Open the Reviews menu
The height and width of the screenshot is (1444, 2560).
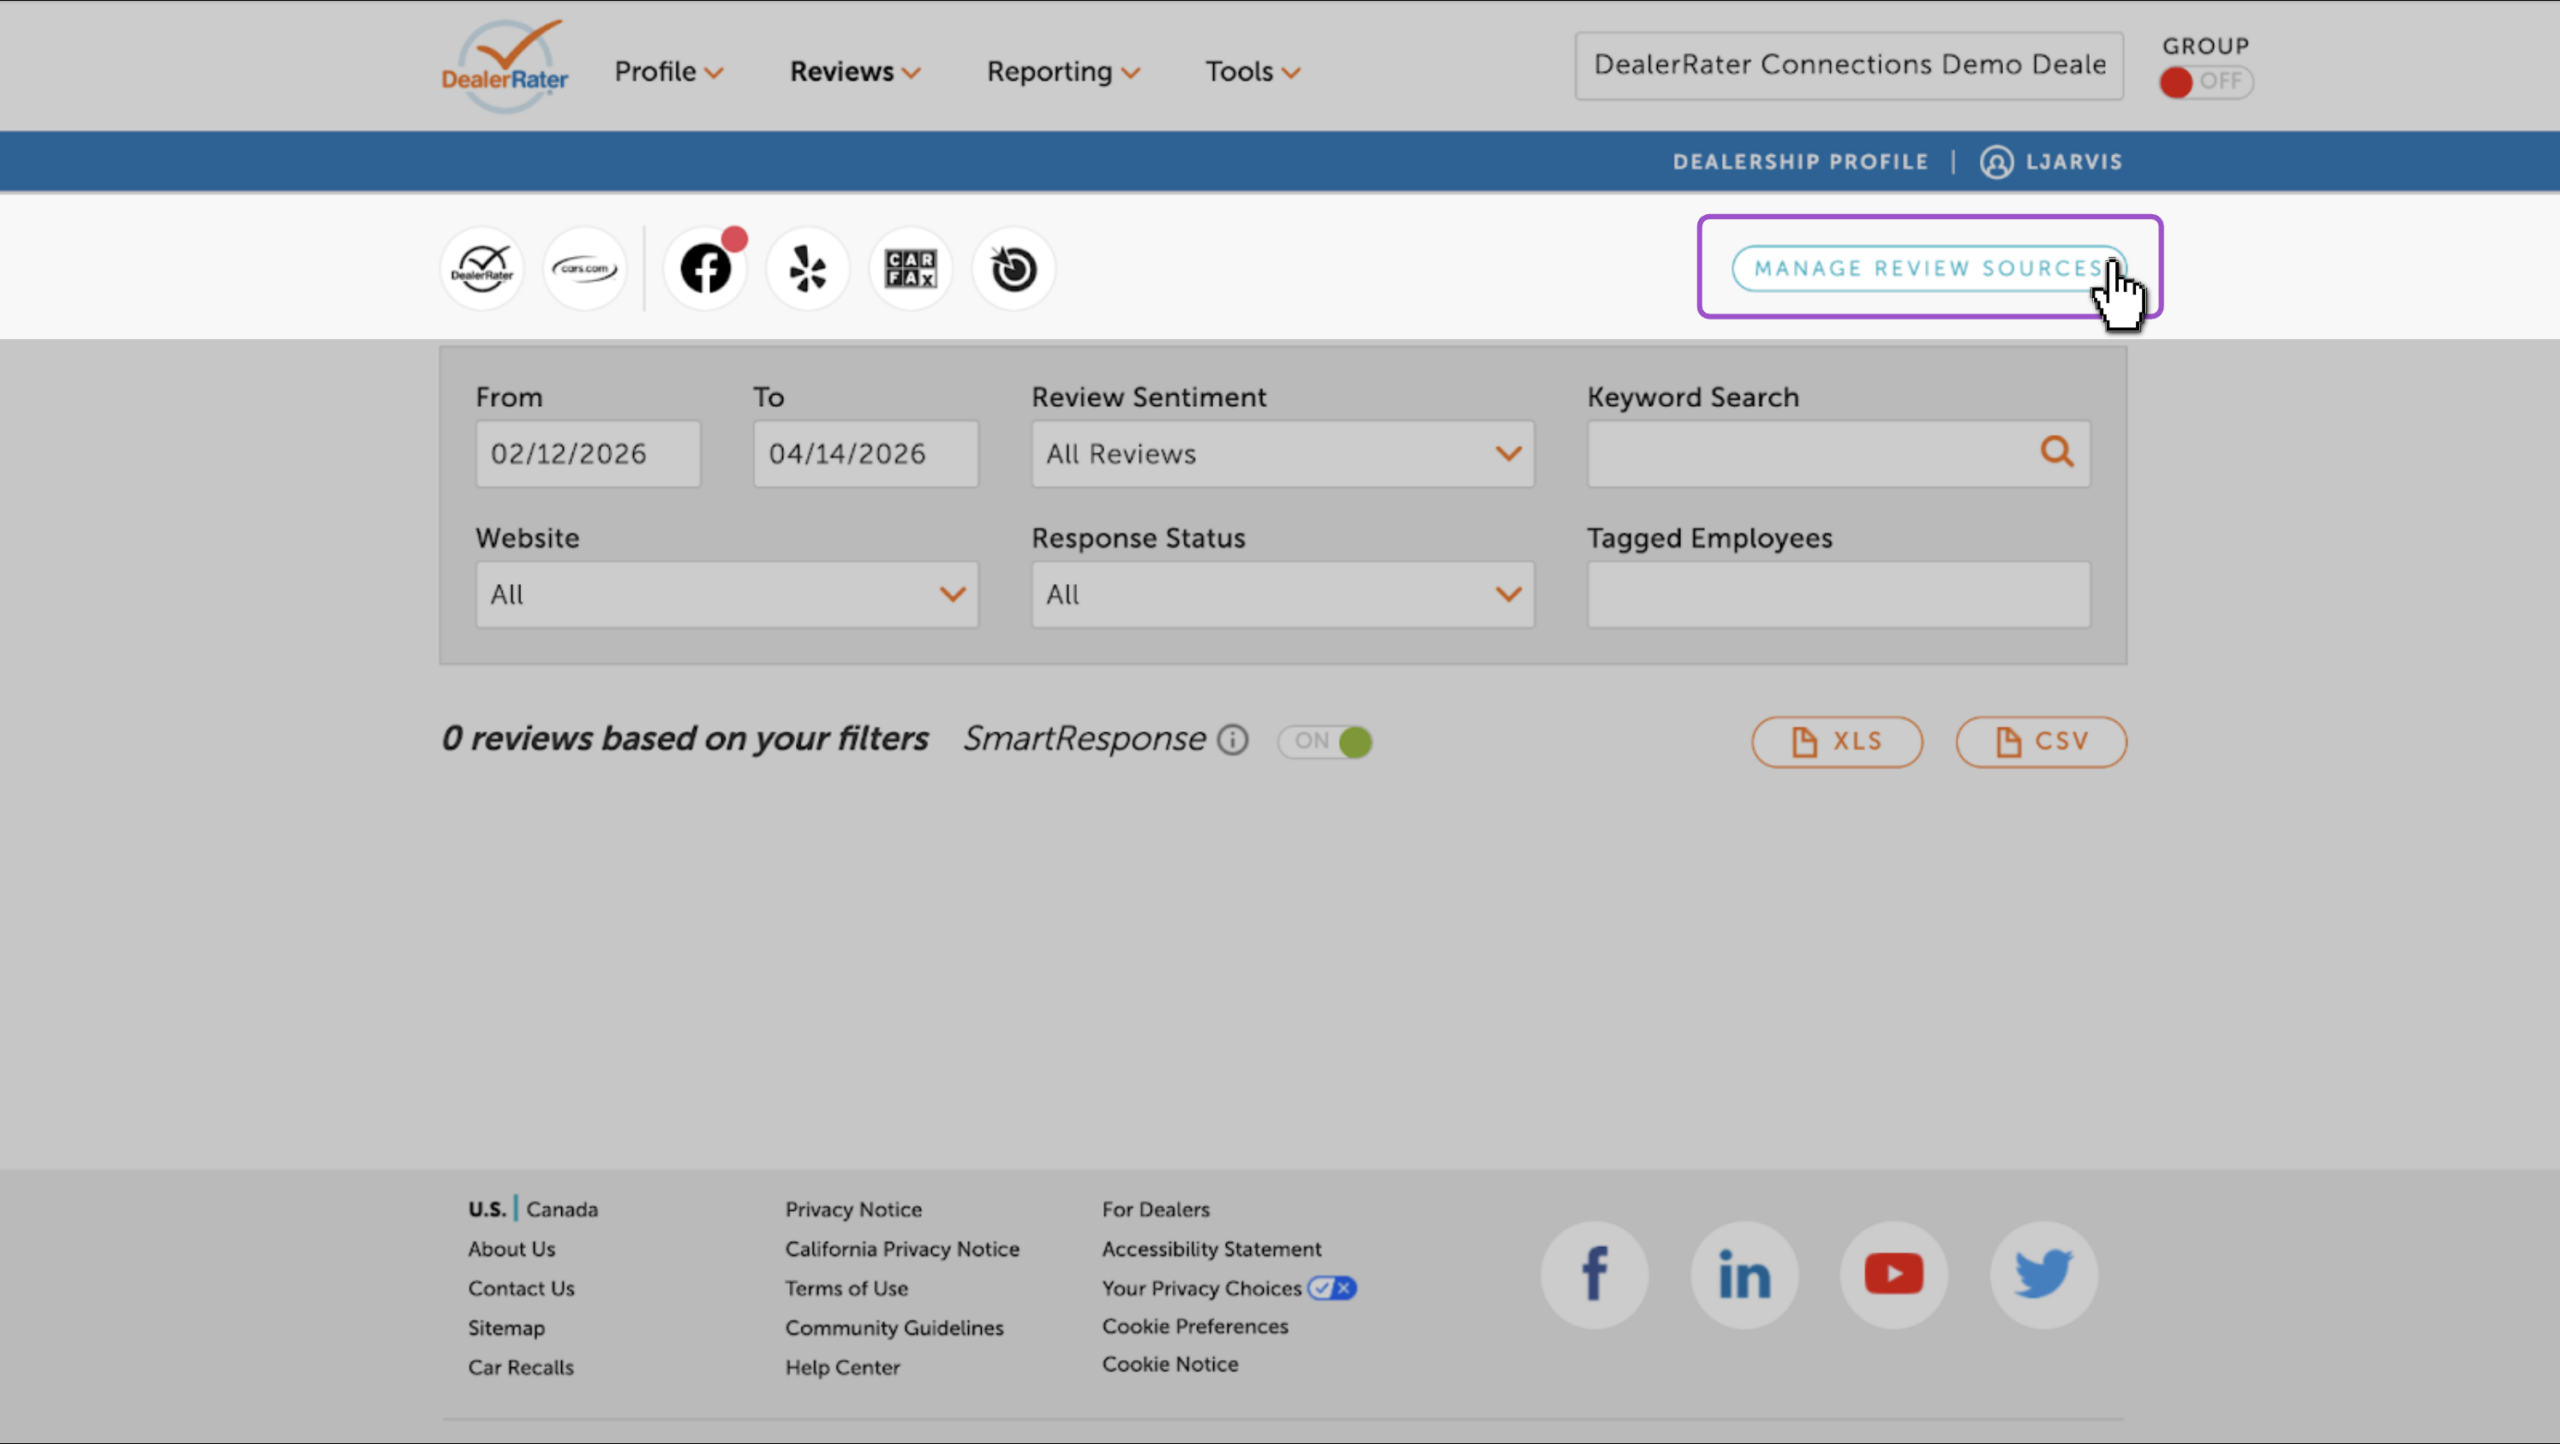point(855,72)
